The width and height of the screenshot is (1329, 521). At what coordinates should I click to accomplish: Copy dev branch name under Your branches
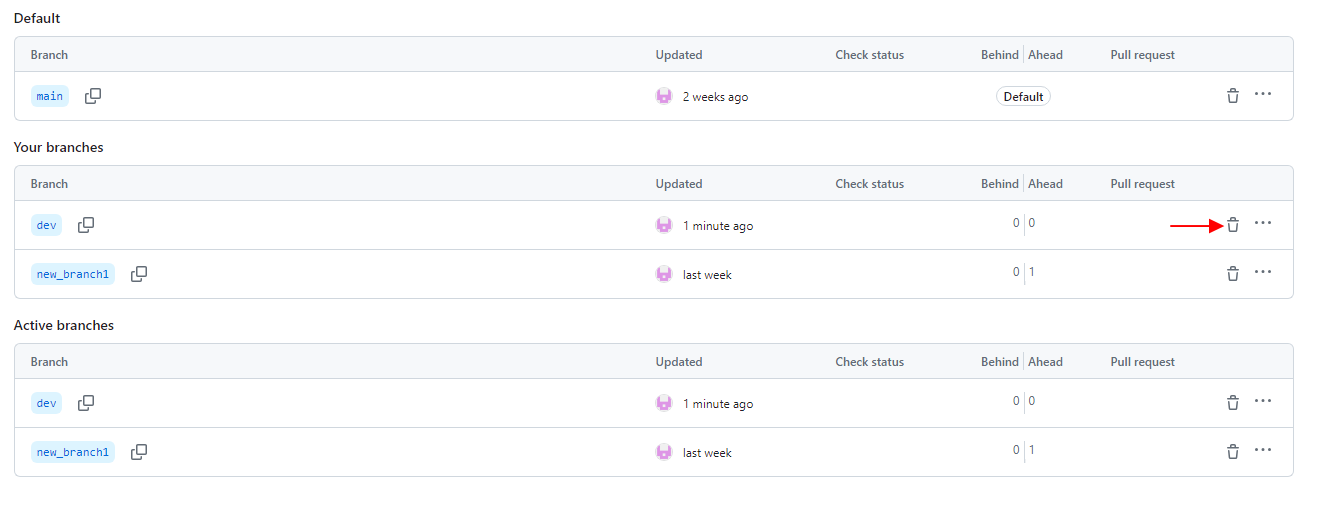click(x=86, y=225)
